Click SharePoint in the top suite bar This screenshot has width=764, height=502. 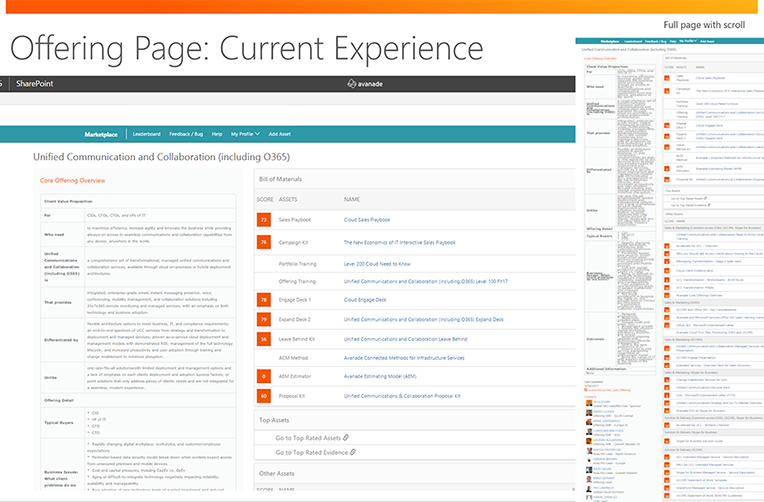tap(34, 83)
